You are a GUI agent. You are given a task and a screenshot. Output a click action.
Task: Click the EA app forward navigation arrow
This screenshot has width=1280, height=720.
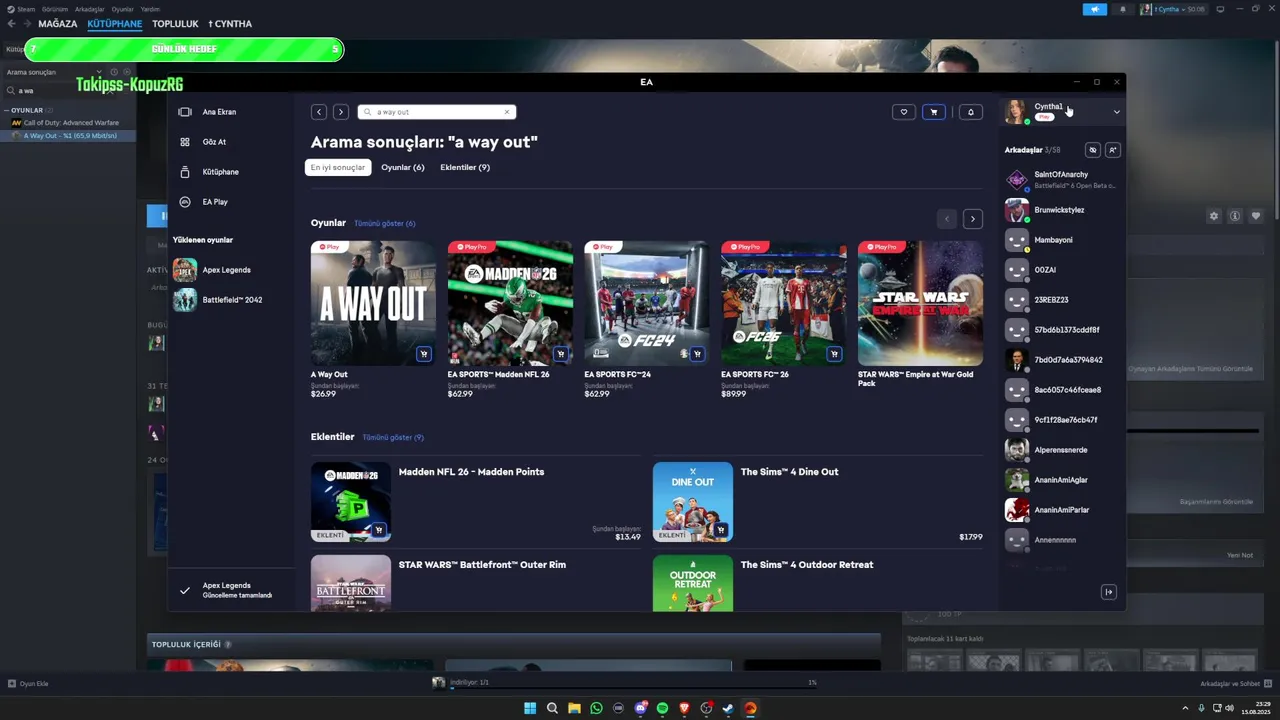(341, 112)
